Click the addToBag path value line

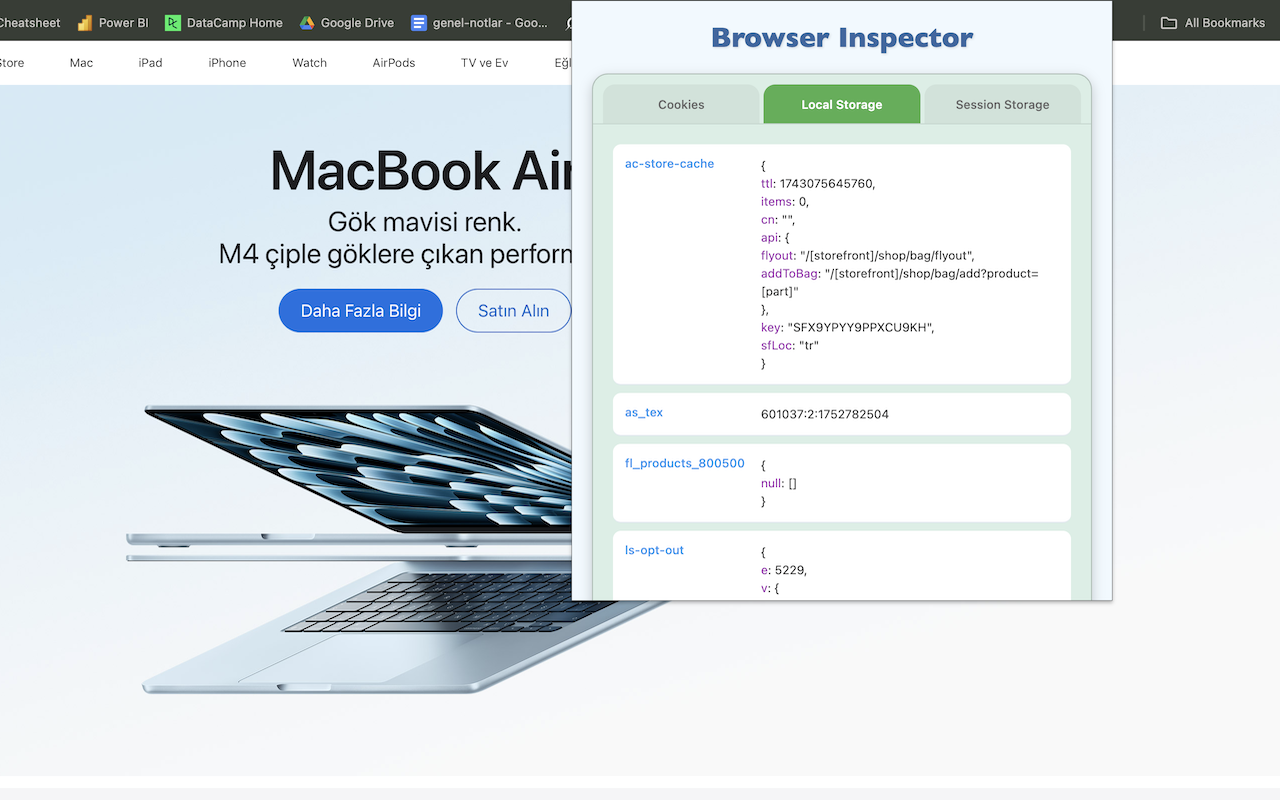tap(900, 282)
